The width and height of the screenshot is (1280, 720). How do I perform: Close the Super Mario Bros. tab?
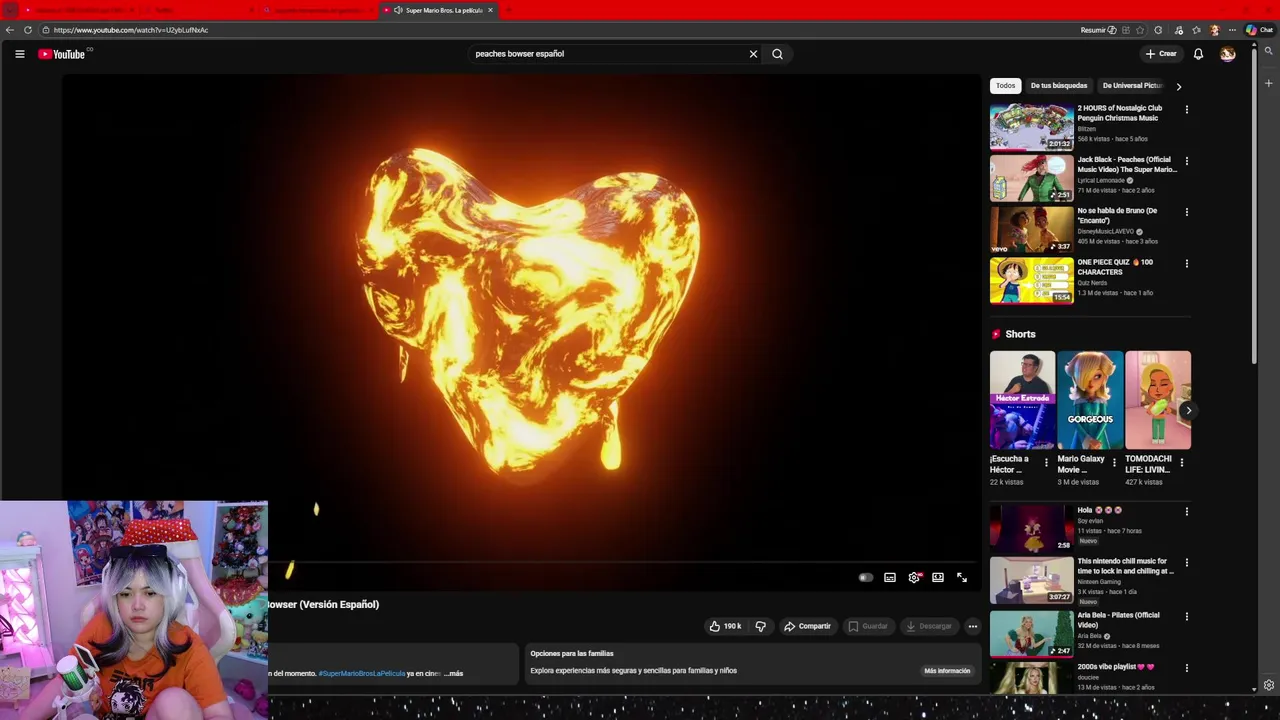click(490, 10)
